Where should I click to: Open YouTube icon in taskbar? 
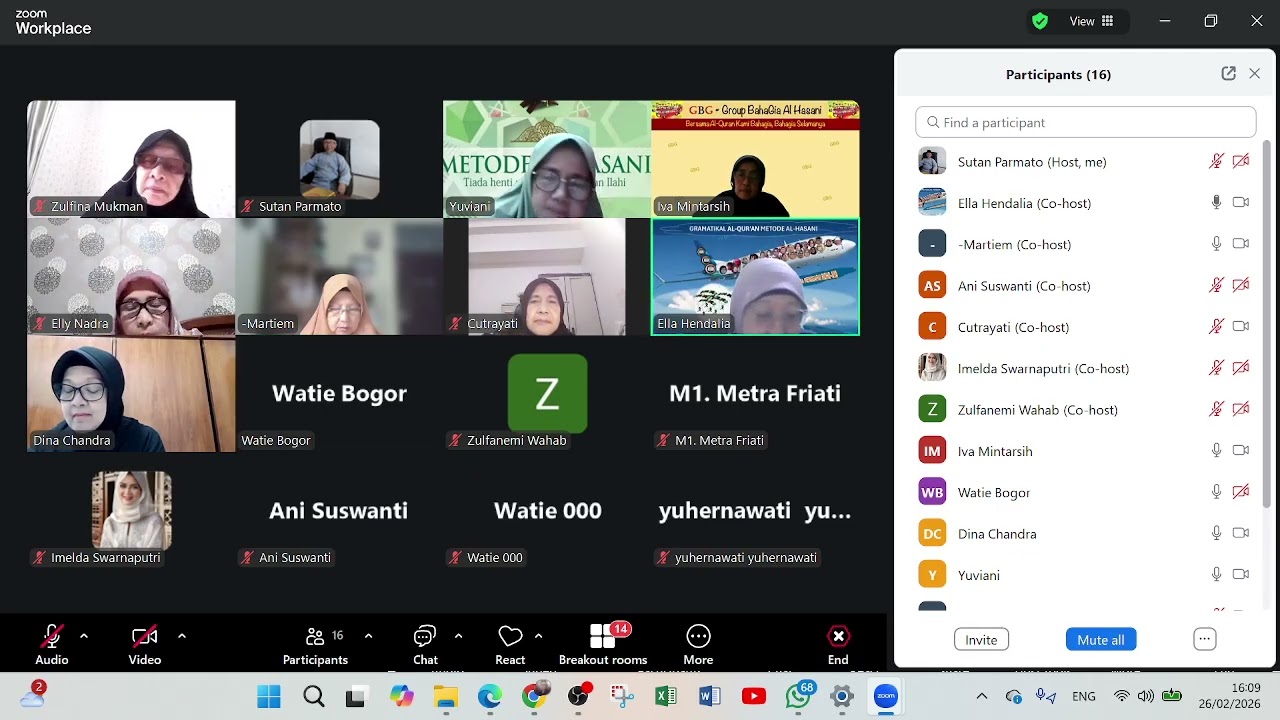coord(754,696)
